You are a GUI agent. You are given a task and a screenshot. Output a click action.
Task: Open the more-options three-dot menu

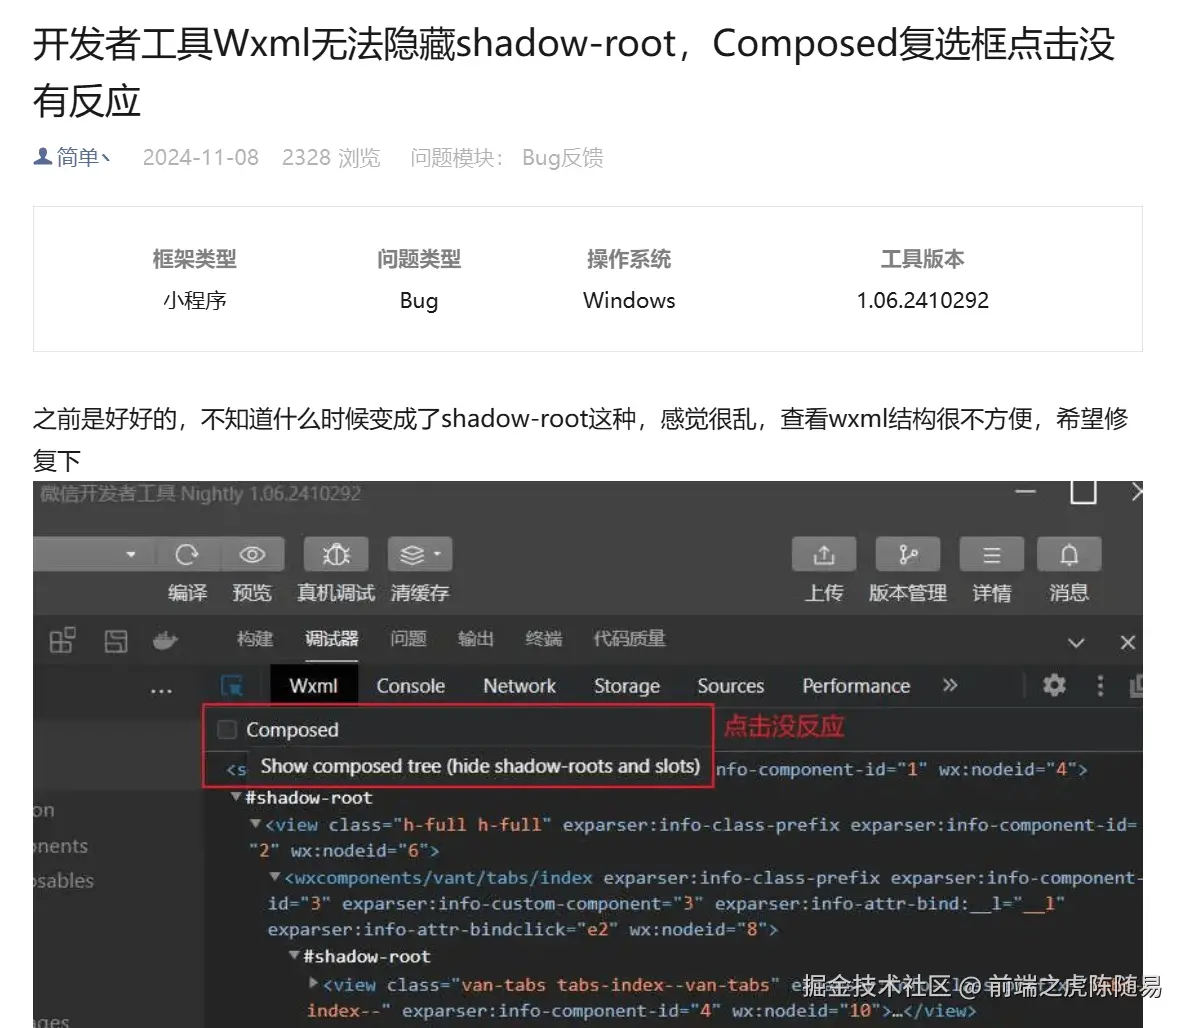1100,686
